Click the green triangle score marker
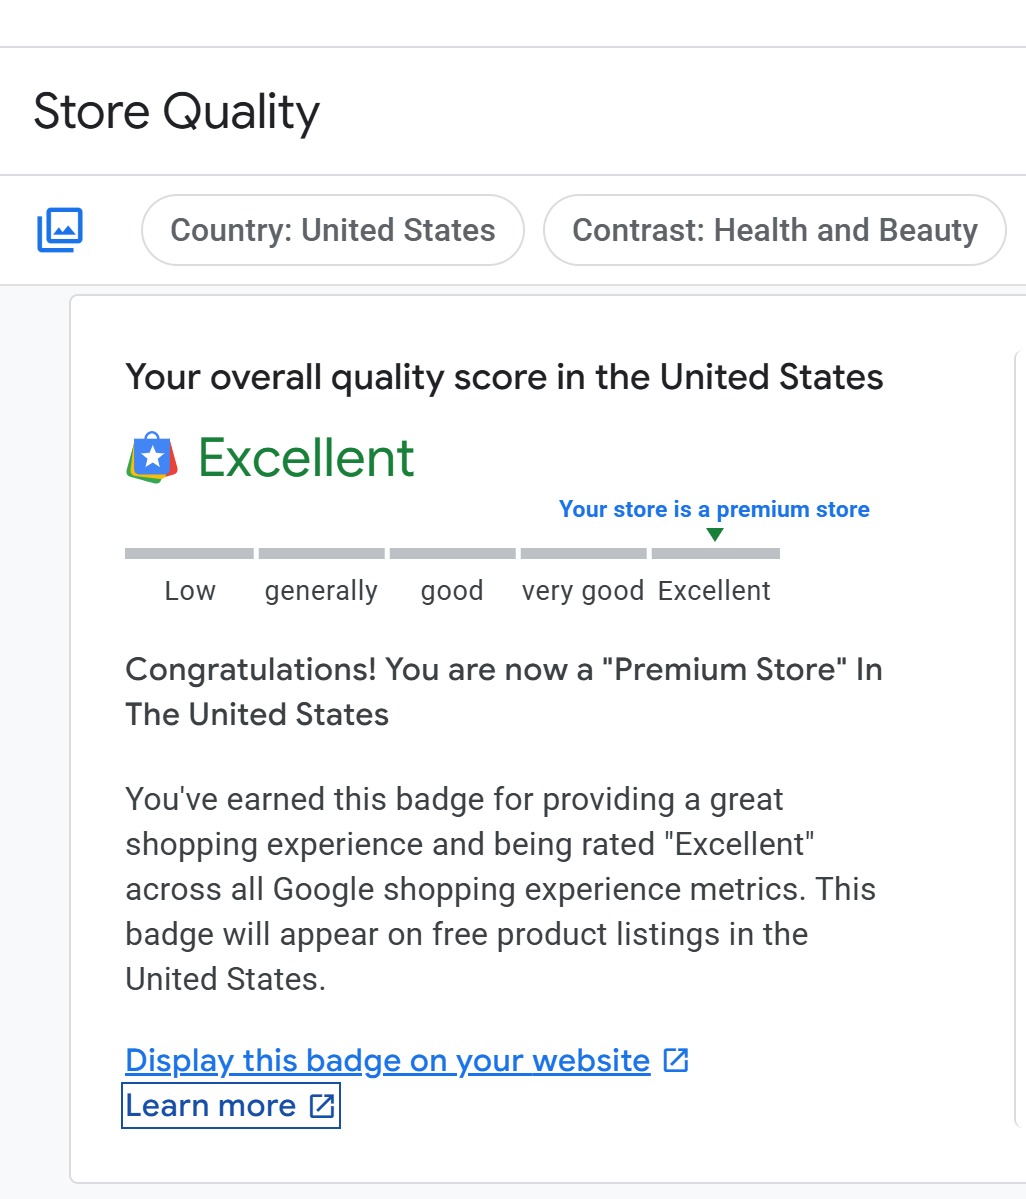The width and height of the screenshot is (1026, 1199). 714,534
